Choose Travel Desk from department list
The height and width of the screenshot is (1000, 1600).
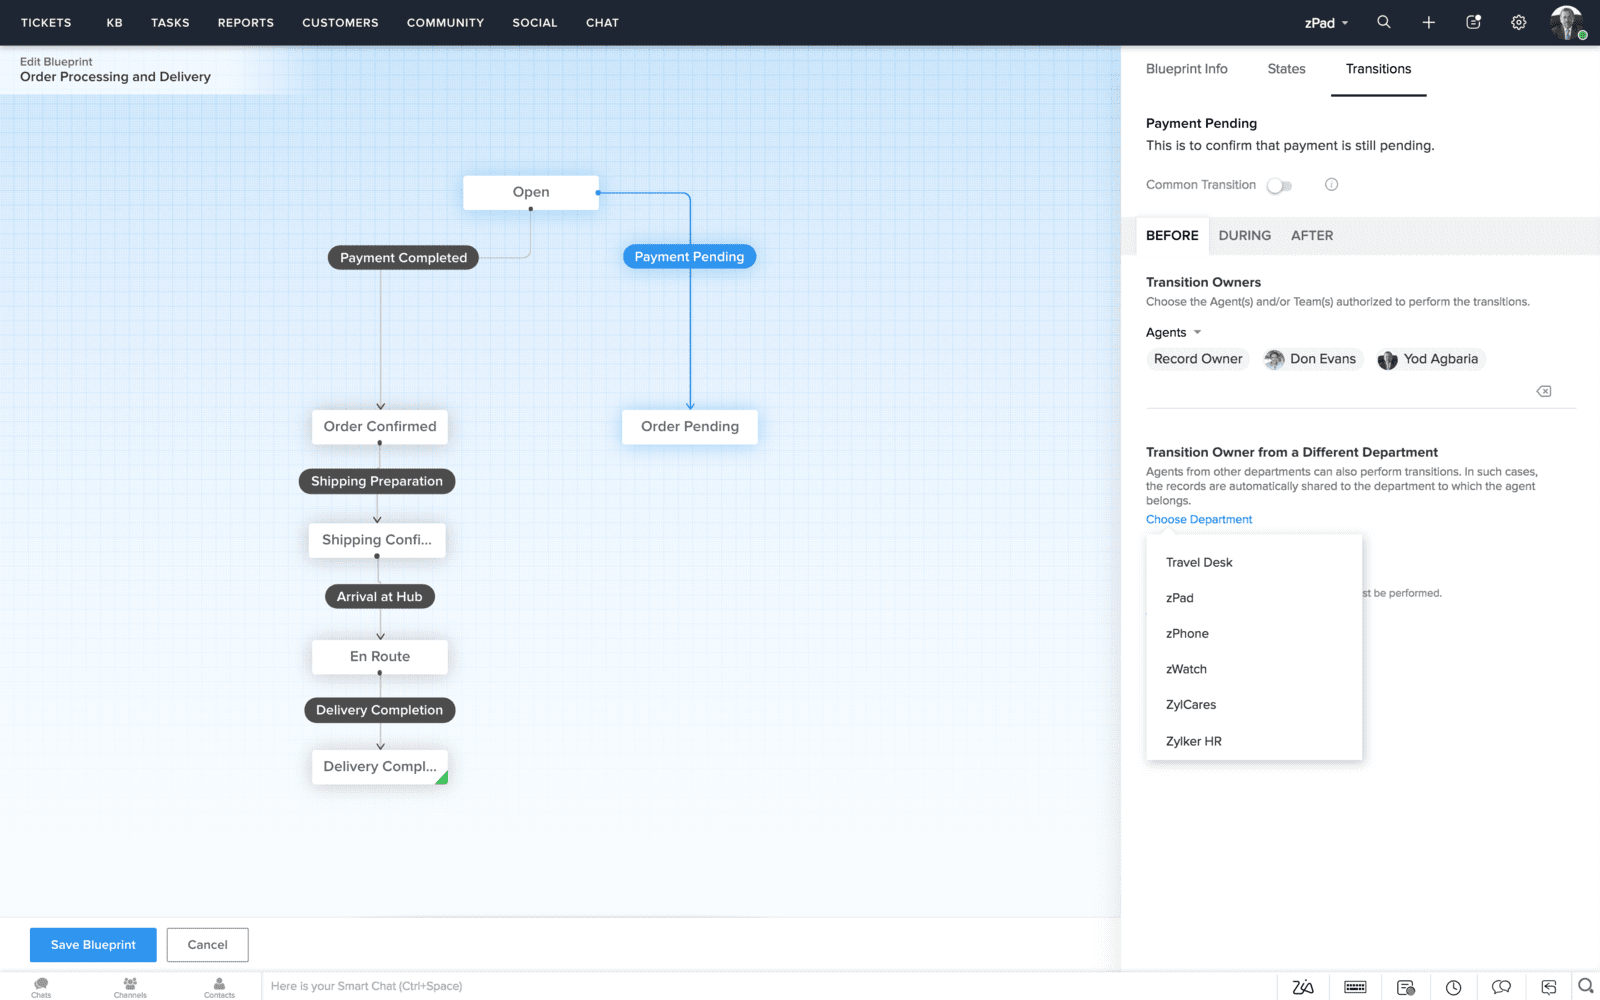[x=1254, y=562]
